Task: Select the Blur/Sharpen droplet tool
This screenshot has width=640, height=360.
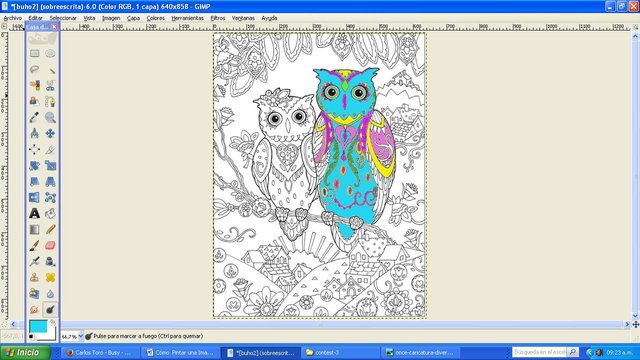Action: click(50, 293)
